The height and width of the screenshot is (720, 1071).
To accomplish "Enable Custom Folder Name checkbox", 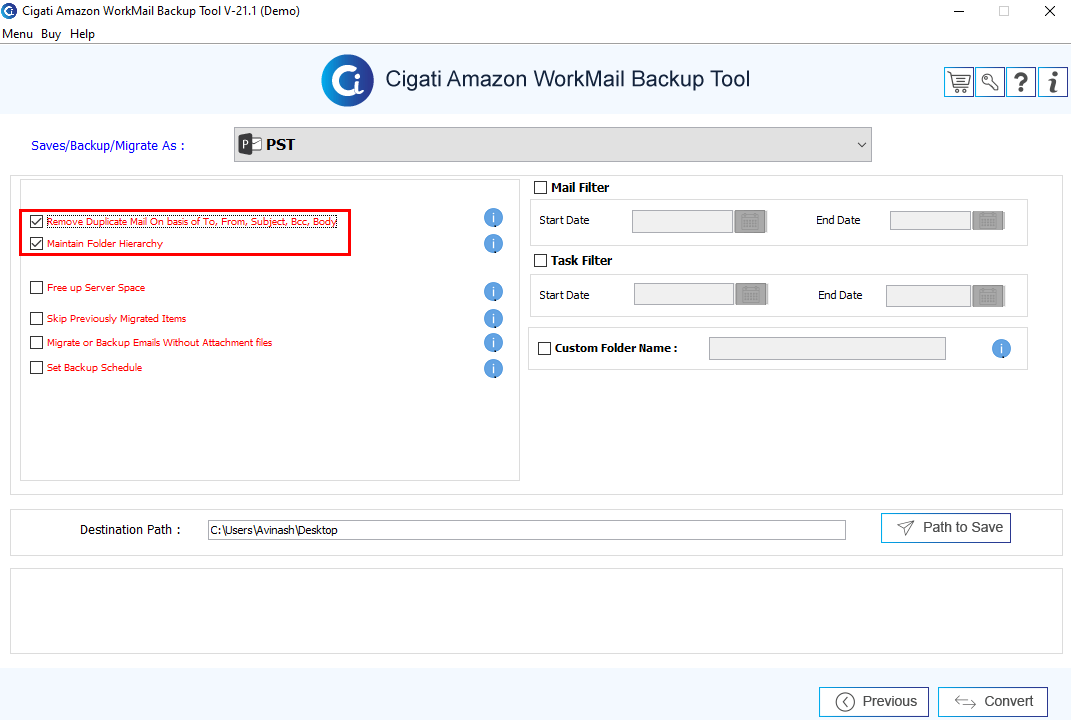I will click(544, 348).
